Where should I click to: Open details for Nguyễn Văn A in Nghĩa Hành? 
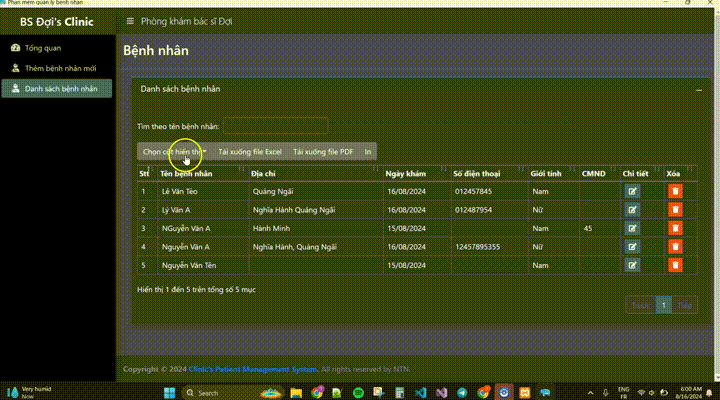pos(632,246)
